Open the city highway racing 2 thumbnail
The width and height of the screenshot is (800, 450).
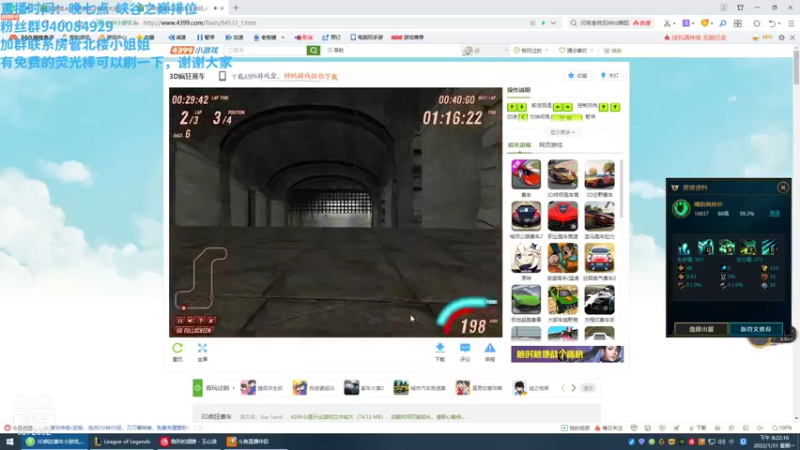[x=526, y=217]
